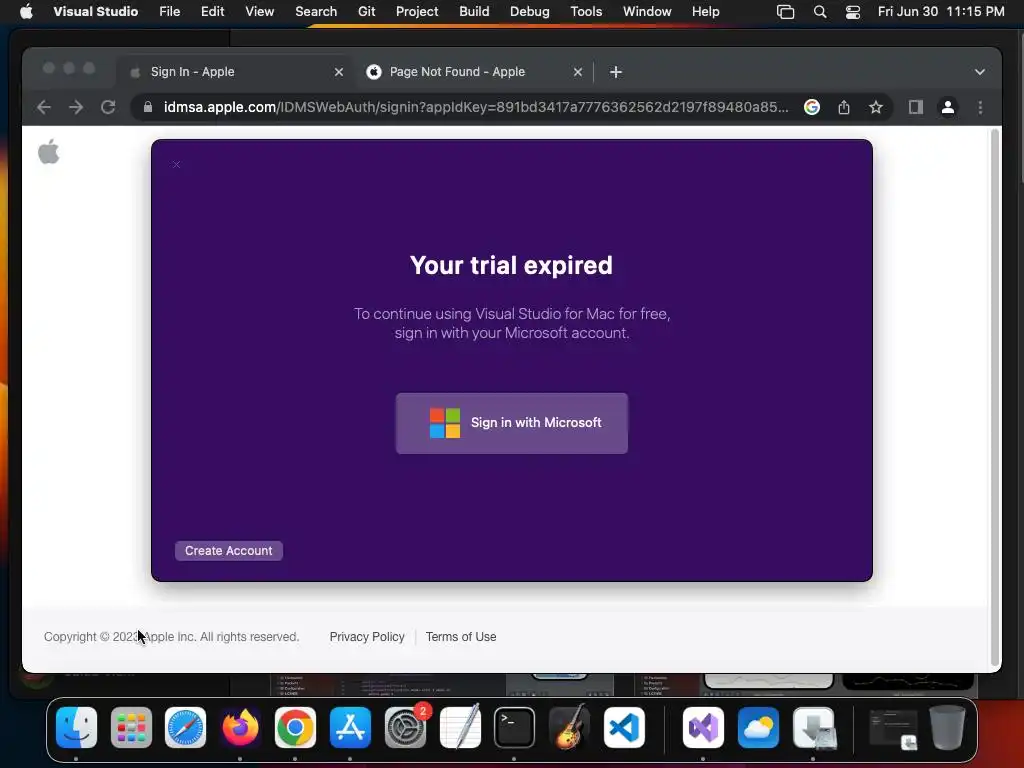Open the Chrome profile menu
The image size is (1024, 768).
(948, 107)
